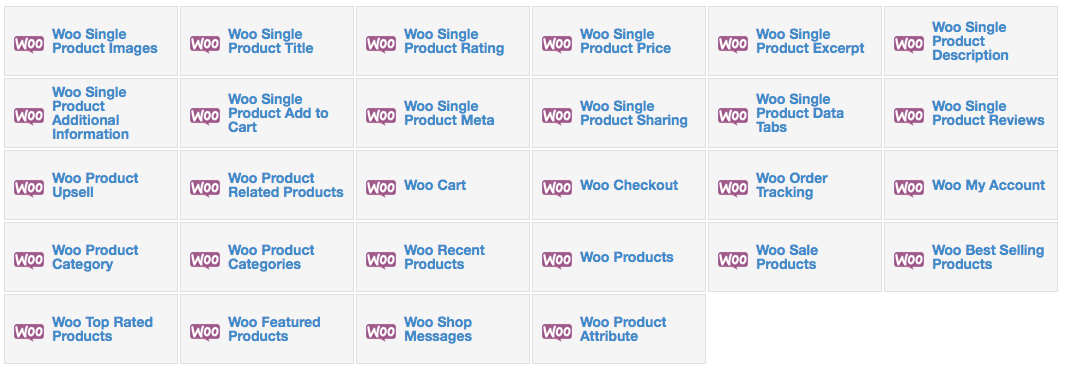Select Woo Product Related Products label
The height and width of the screenshot is (371, 1067).
[286, 185]
